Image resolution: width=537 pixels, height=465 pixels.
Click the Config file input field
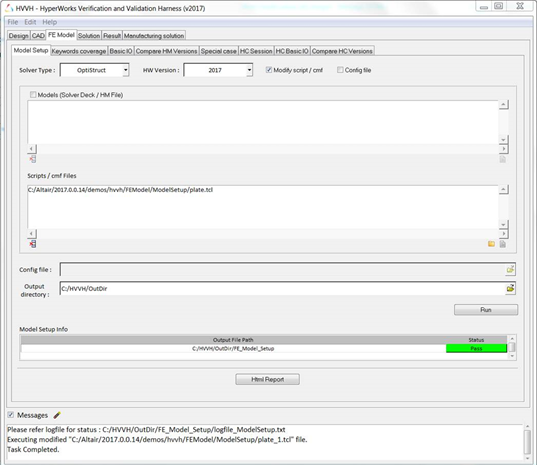pos(283,269)
